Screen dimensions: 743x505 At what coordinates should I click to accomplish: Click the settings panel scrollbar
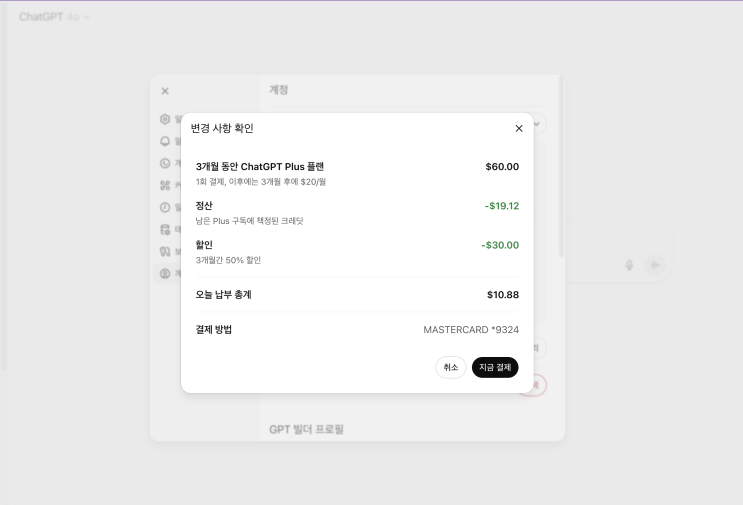point(562,168)
